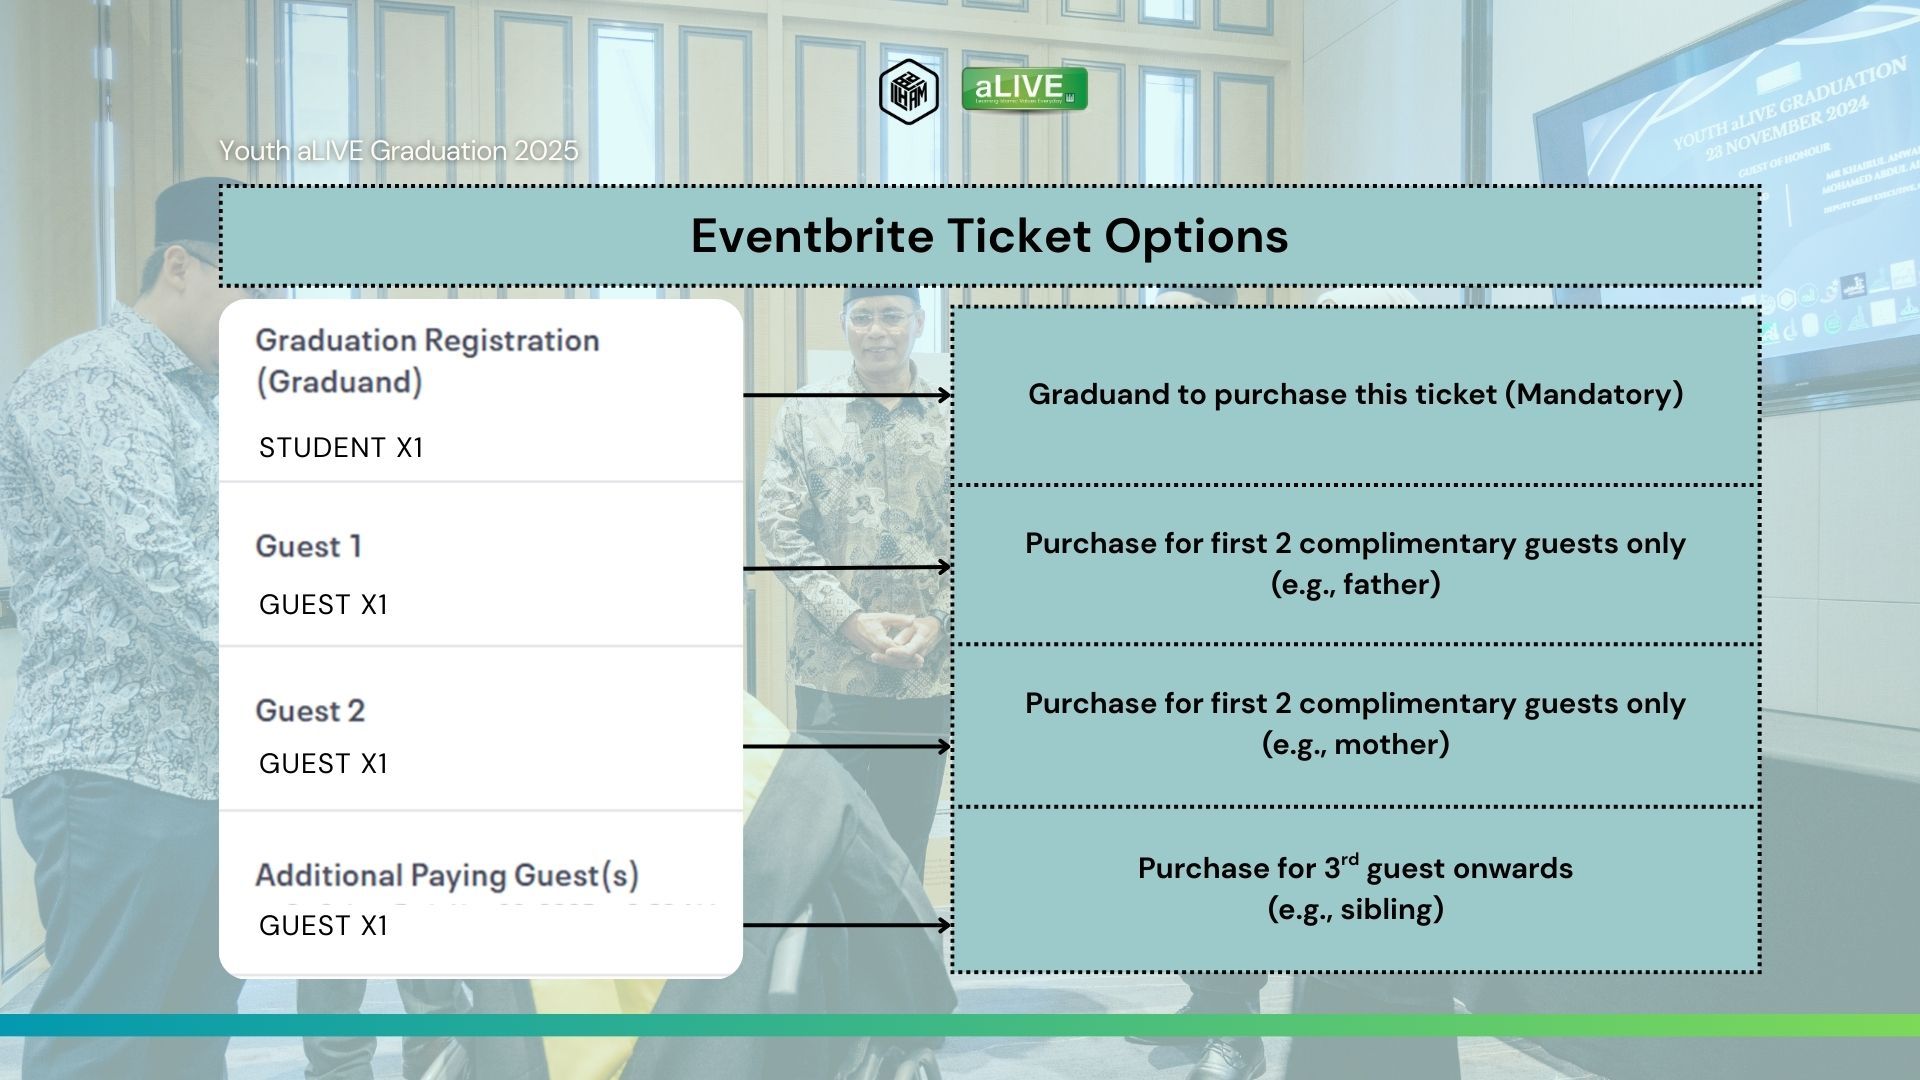Viewport: 1920px width, 1080px height.
Task: Select the complimentary guests mother example box
Action: tap(1355, 725)
